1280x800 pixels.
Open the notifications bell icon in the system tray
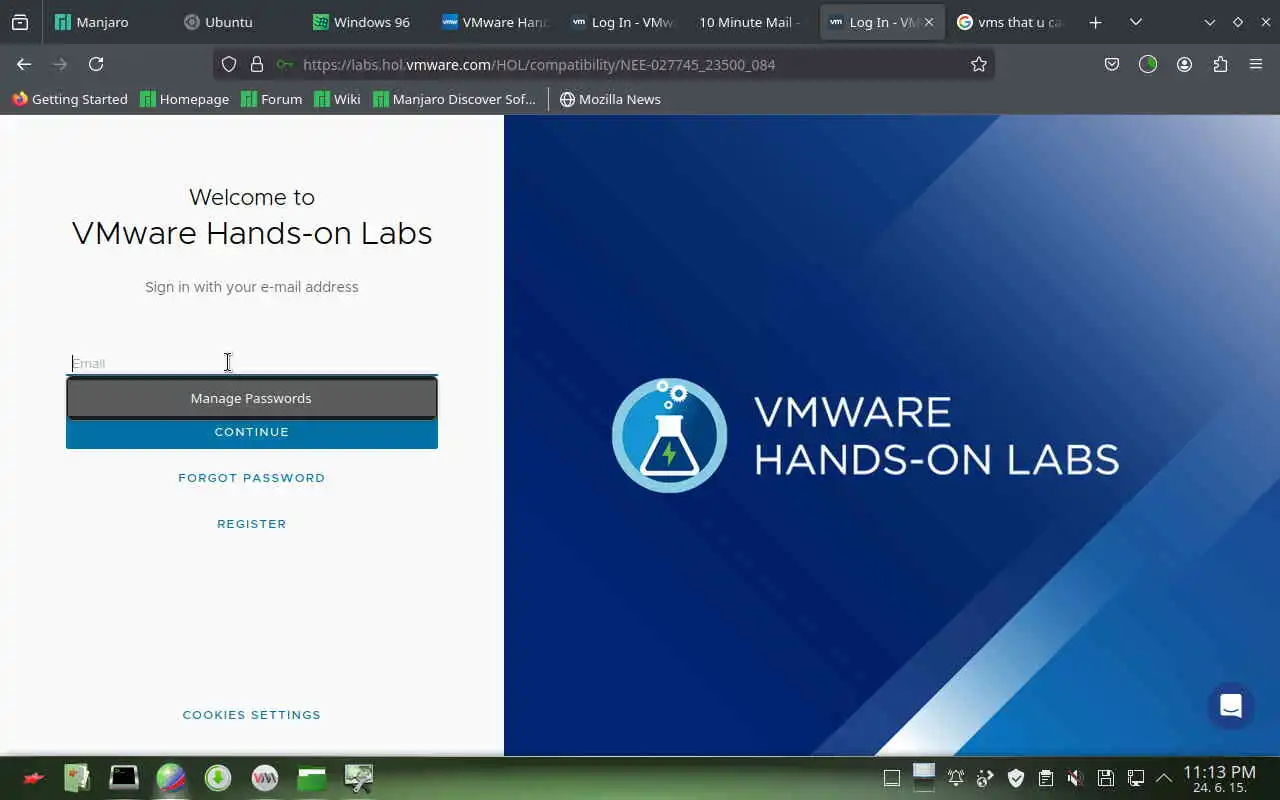pos(956,778)
